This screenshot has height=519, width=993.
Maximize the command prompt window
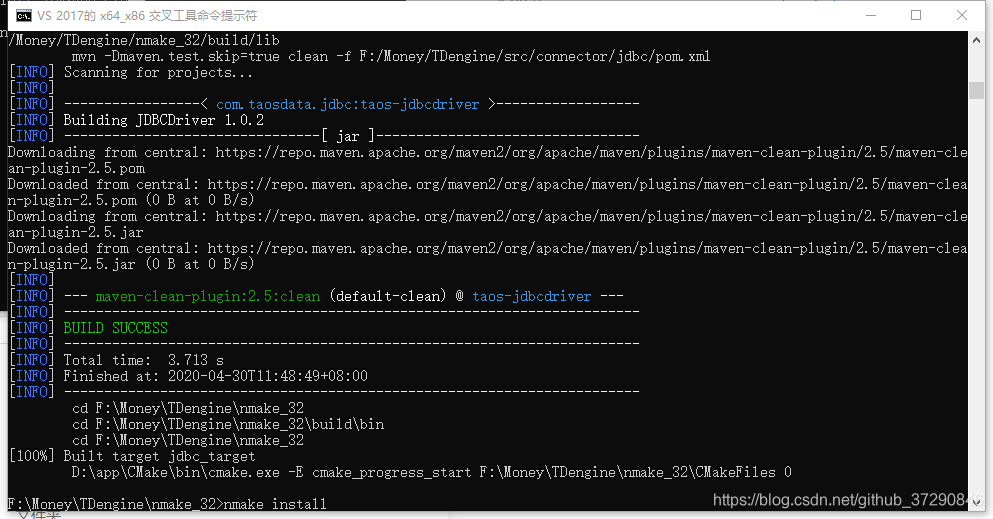click(916, 15)
